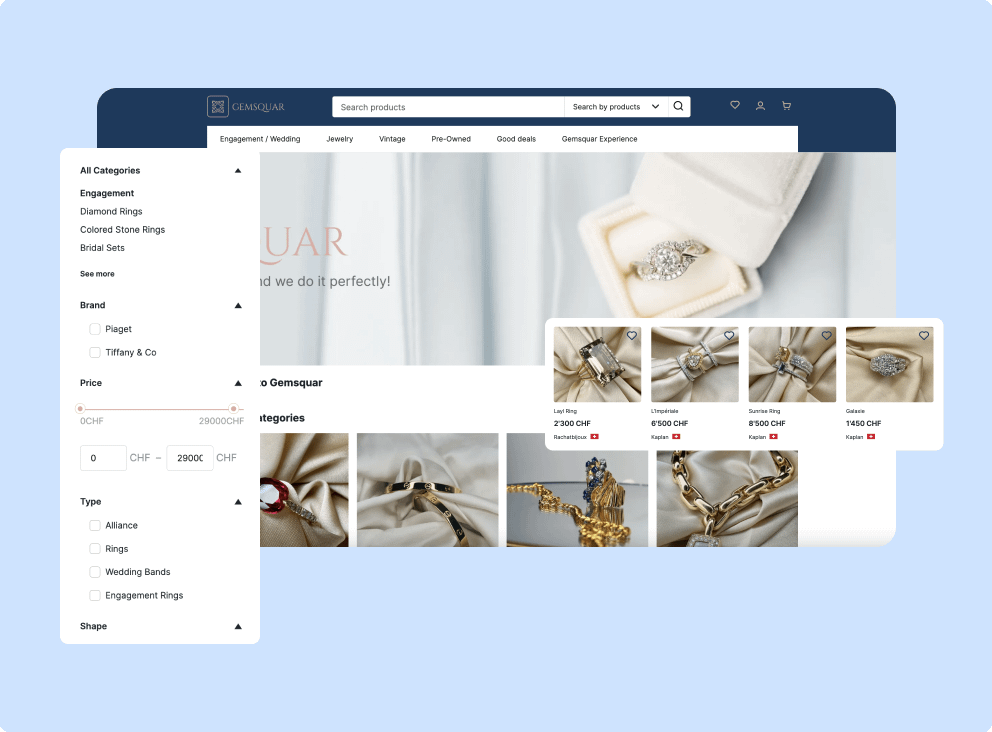Enable the Piaget brand filter

(x=94, y=328)
